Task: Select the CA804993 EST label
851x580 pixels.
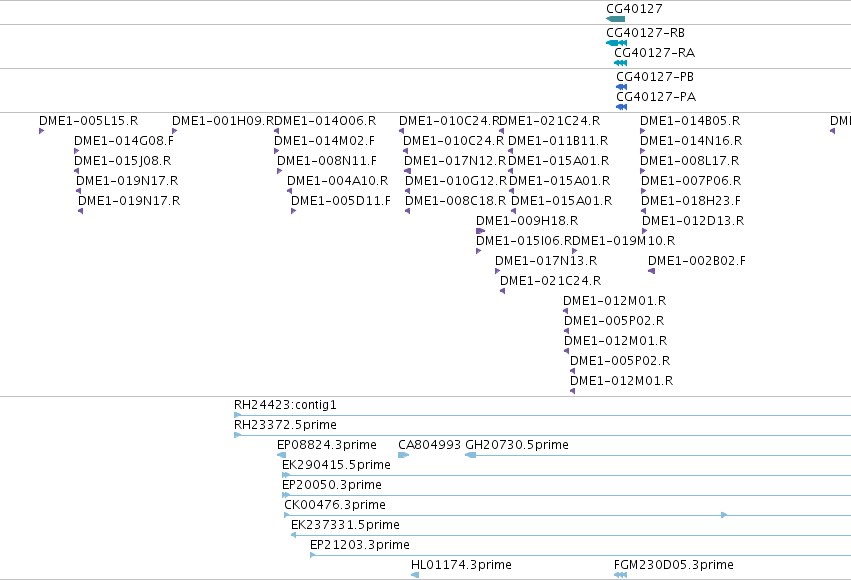Action: pyautogui.click(x=429, y=445)
